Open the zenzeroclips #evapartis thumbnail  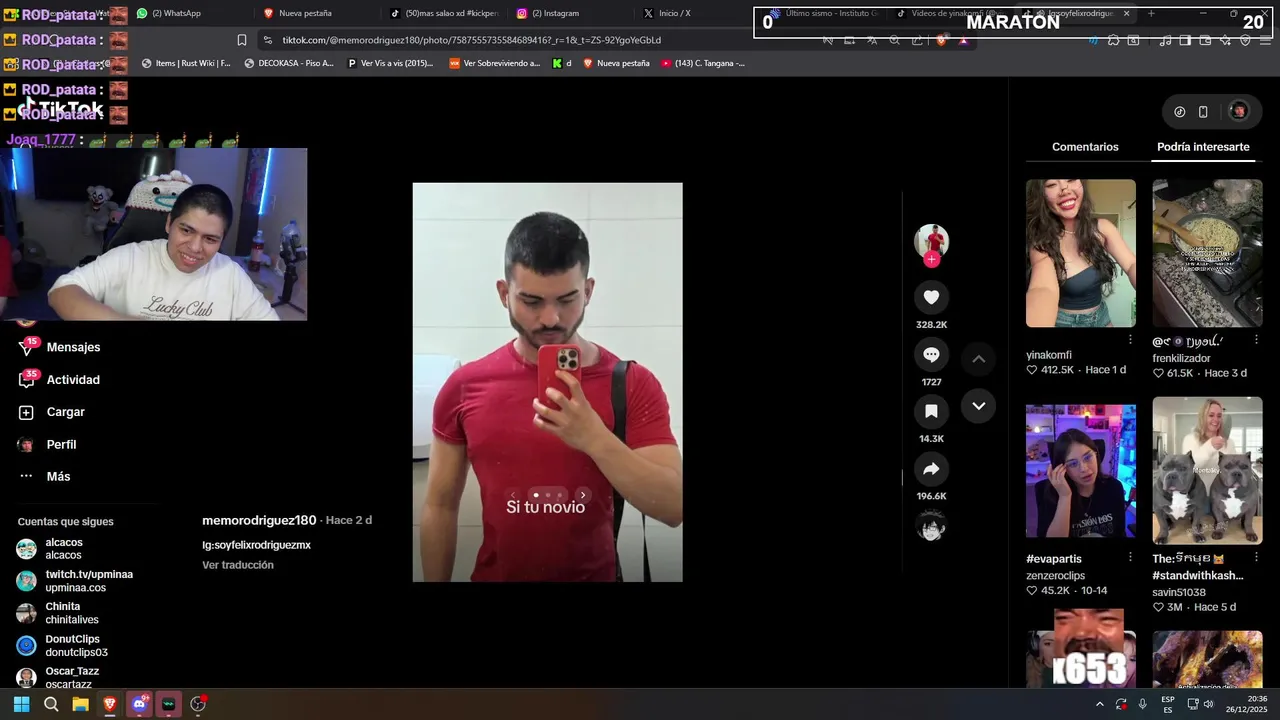(1080, 471)
